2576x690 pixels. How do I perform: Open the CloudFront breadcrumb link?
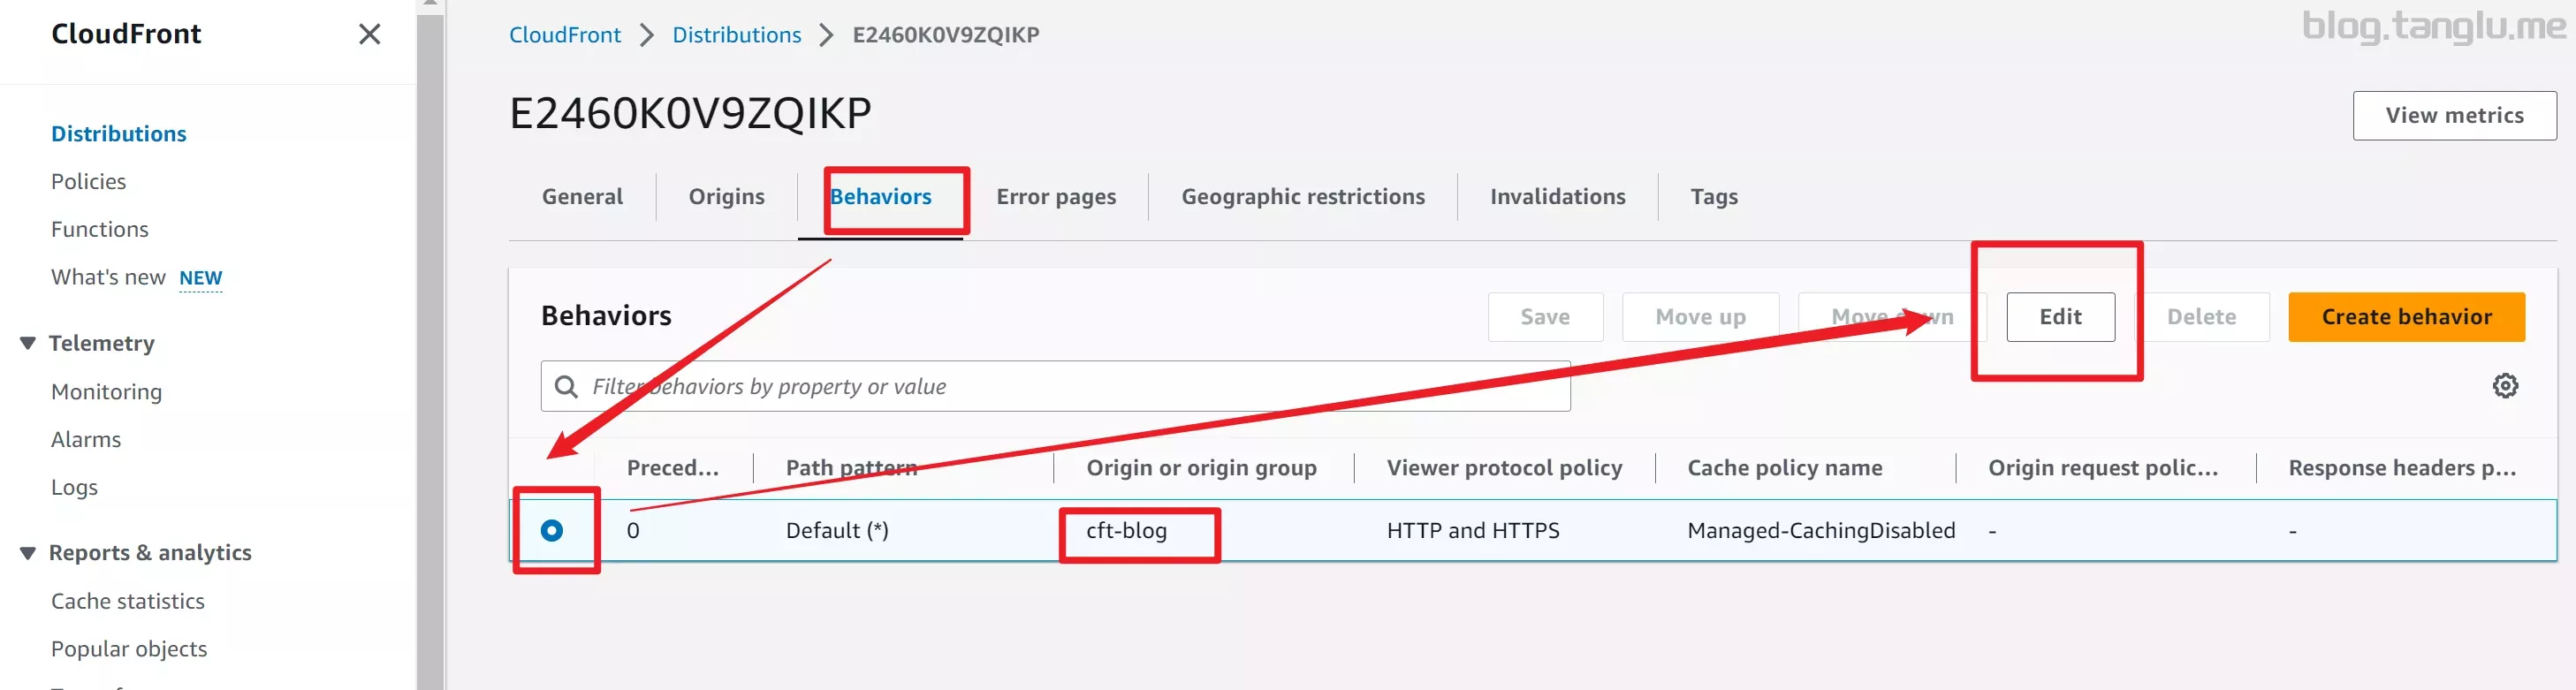(x=564, y=35)
